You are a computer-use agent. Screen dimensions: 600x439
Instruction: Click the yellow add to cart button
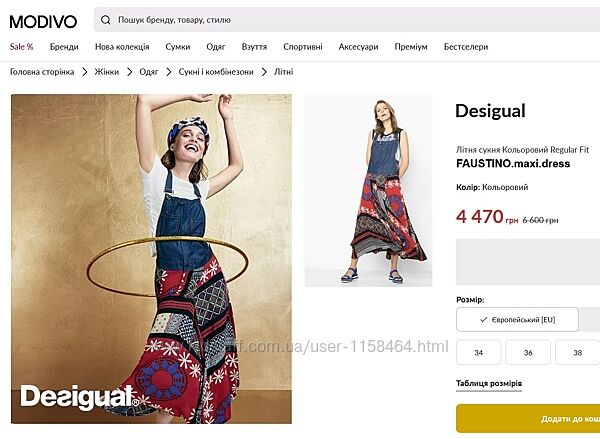pyautogui.click(x=528, y=419)
